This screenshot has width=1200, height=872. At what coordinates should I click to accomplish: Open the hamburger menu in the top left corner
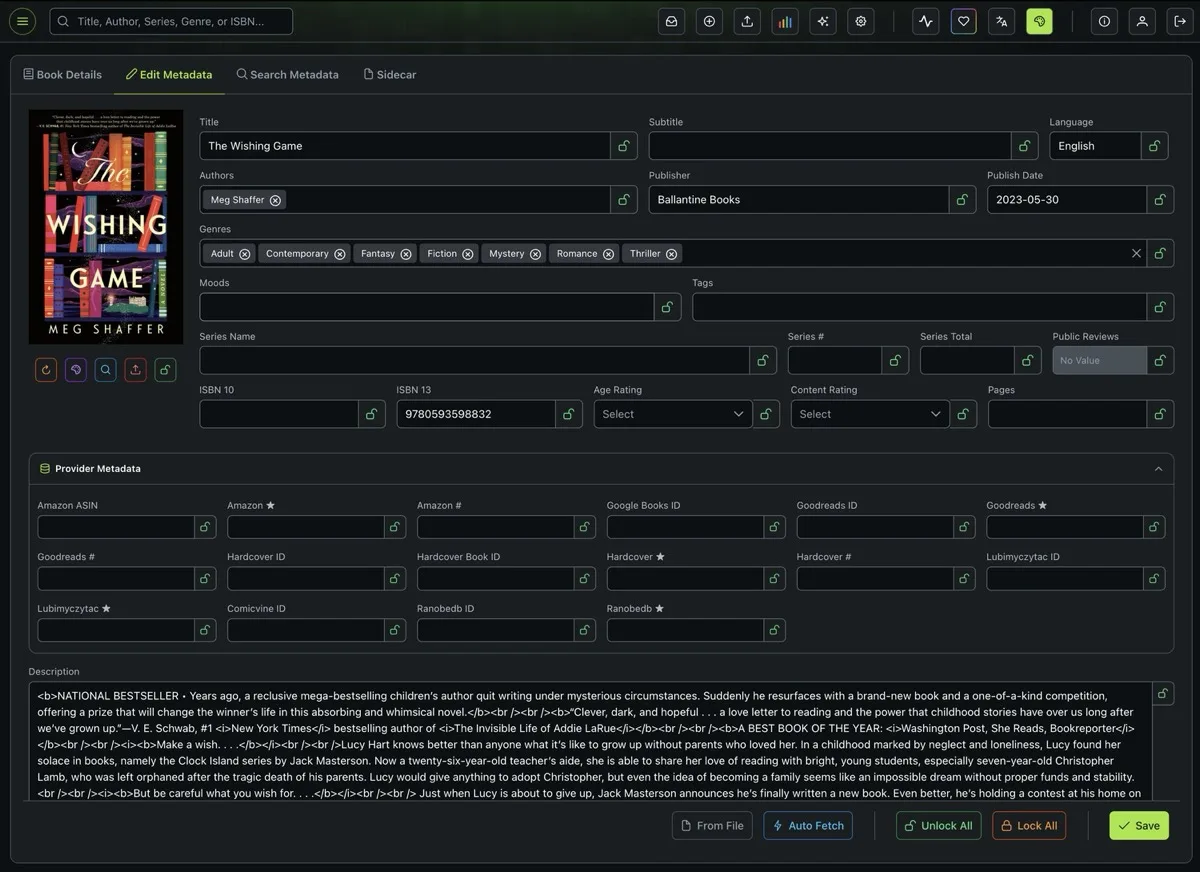pyautogui.click(x=22, y=21)
